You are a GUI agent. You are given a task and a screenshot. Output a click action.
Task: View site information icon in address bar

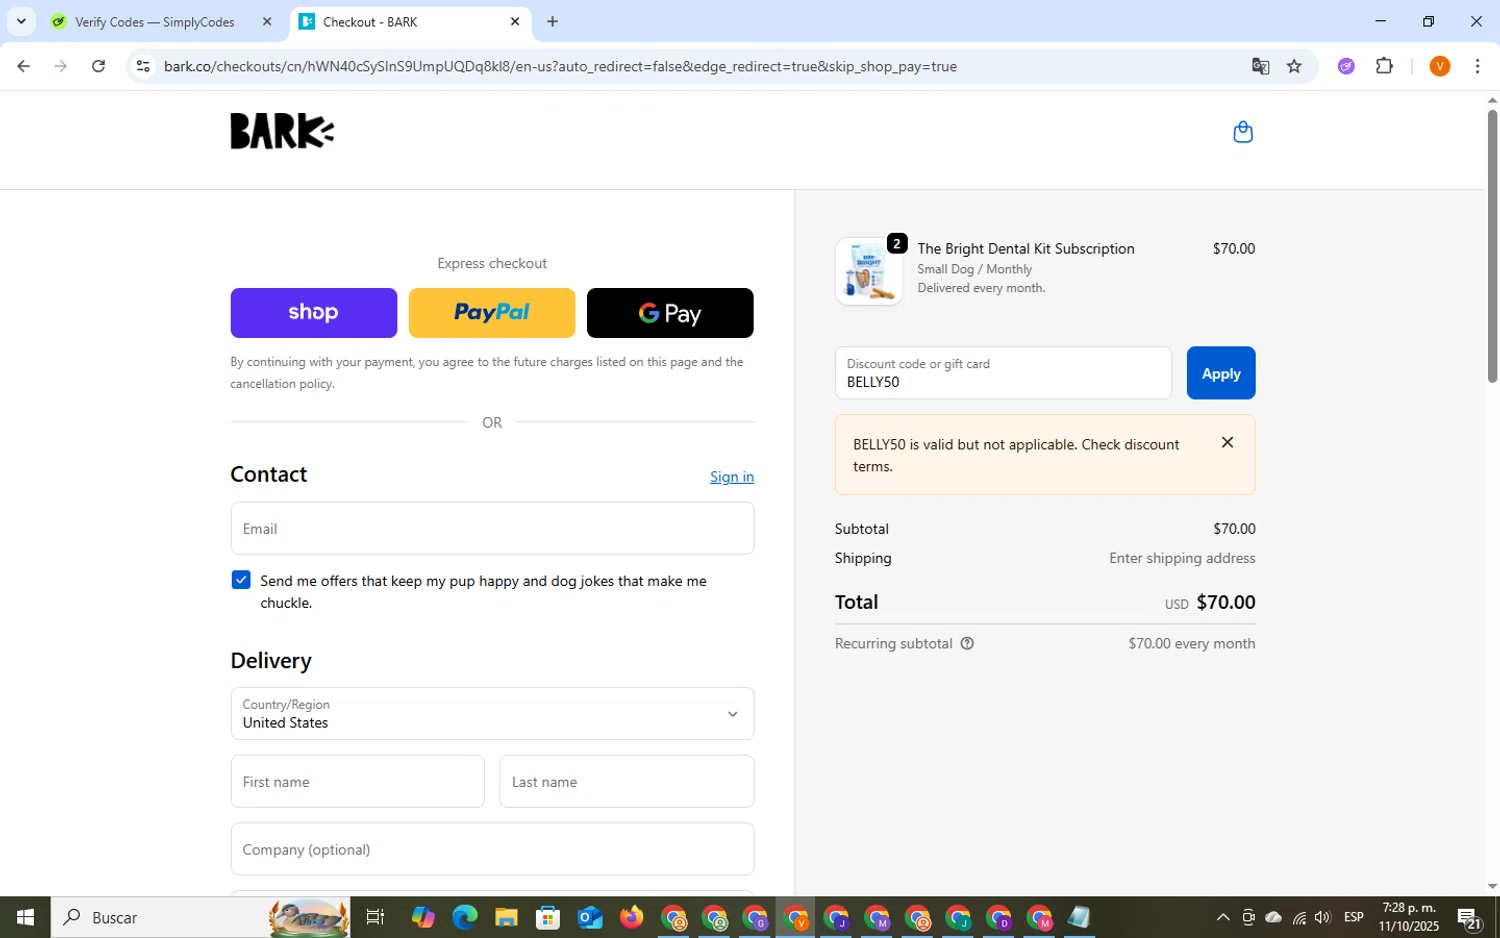143,66
